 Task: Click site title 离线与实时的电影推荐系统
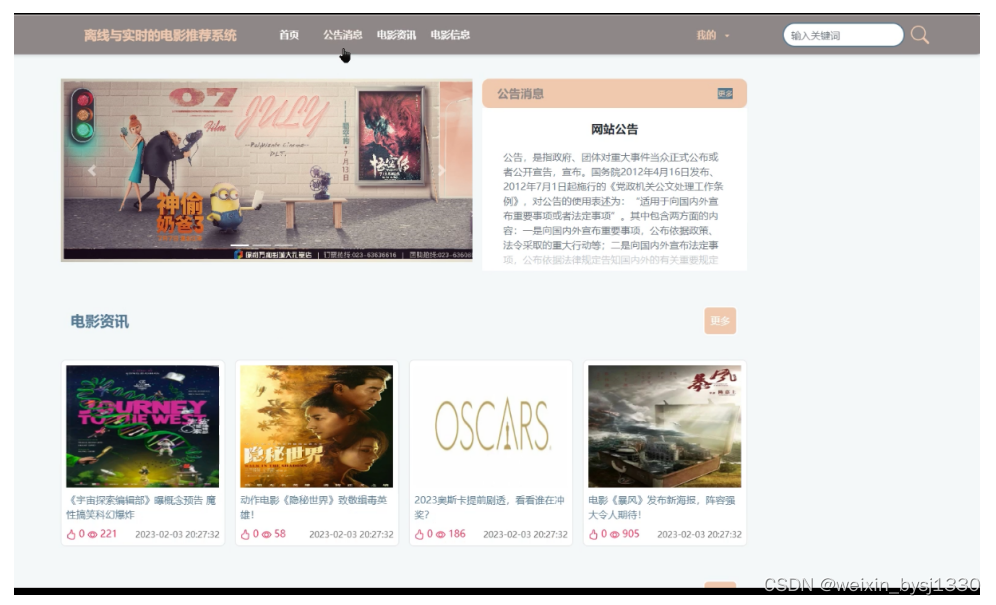160,35
